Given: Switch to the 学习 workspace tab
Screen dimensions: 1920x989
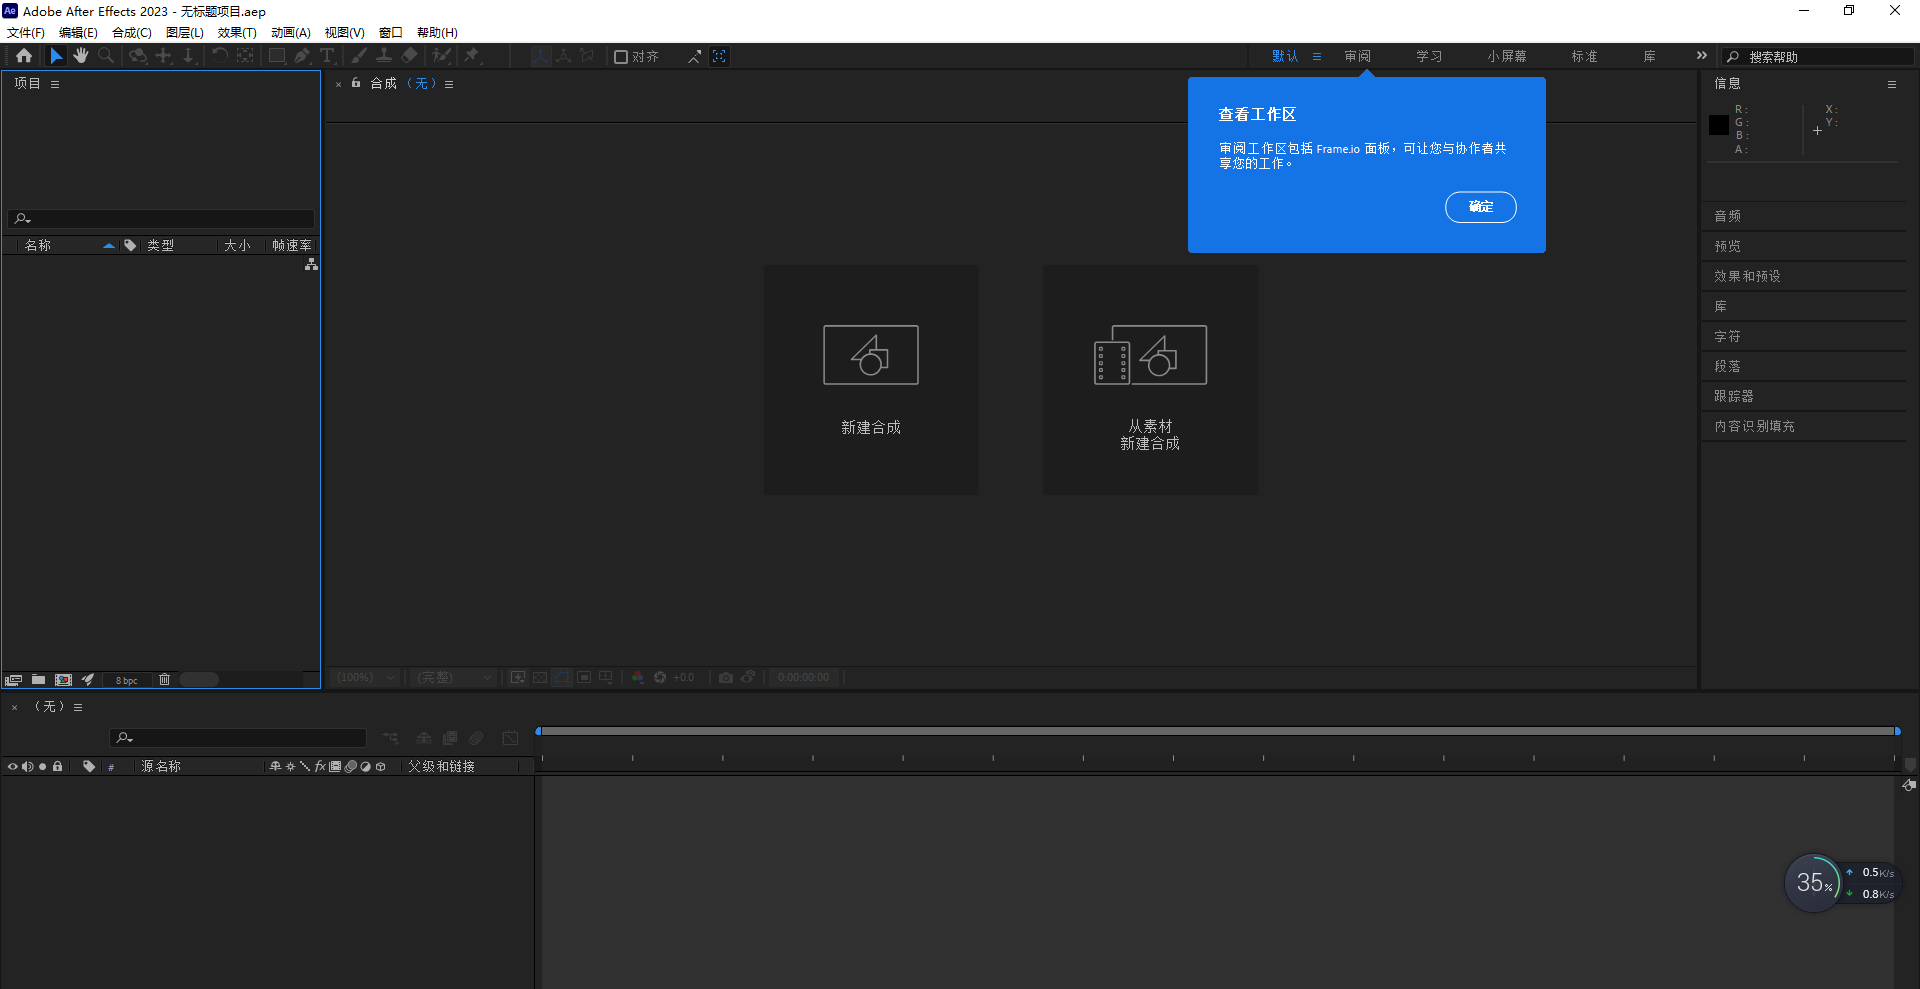Looking at the screenshot, I should 1428,56.
